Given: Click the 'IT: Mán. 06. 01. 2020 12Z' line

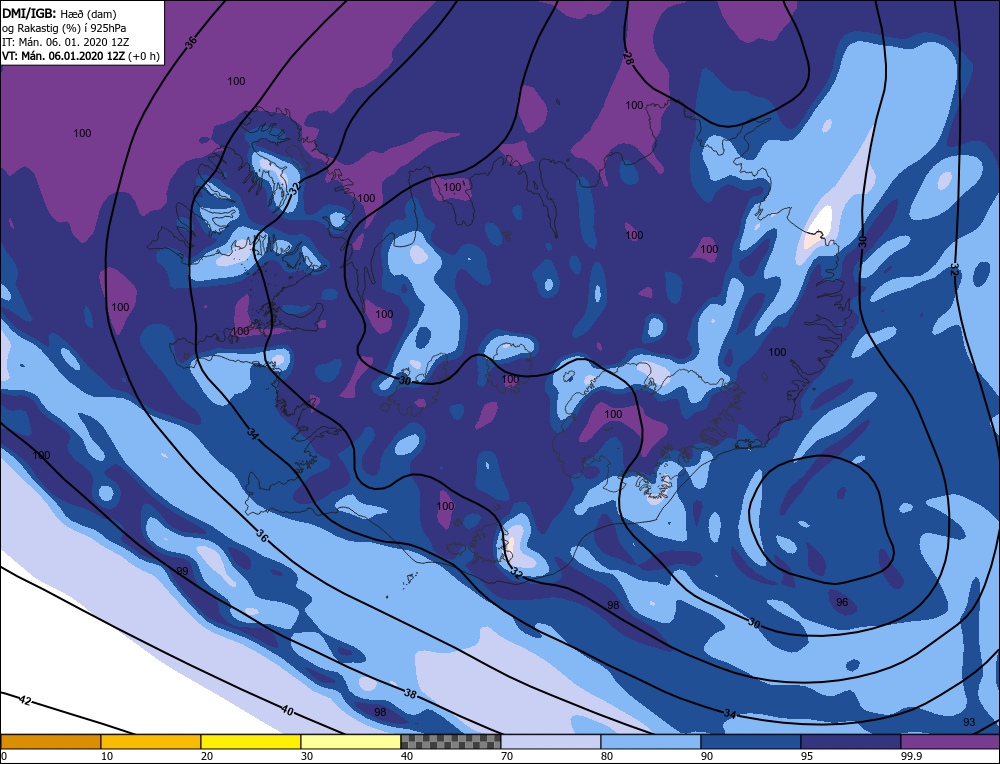Looking at the screenshot, I should click(66, 42).
